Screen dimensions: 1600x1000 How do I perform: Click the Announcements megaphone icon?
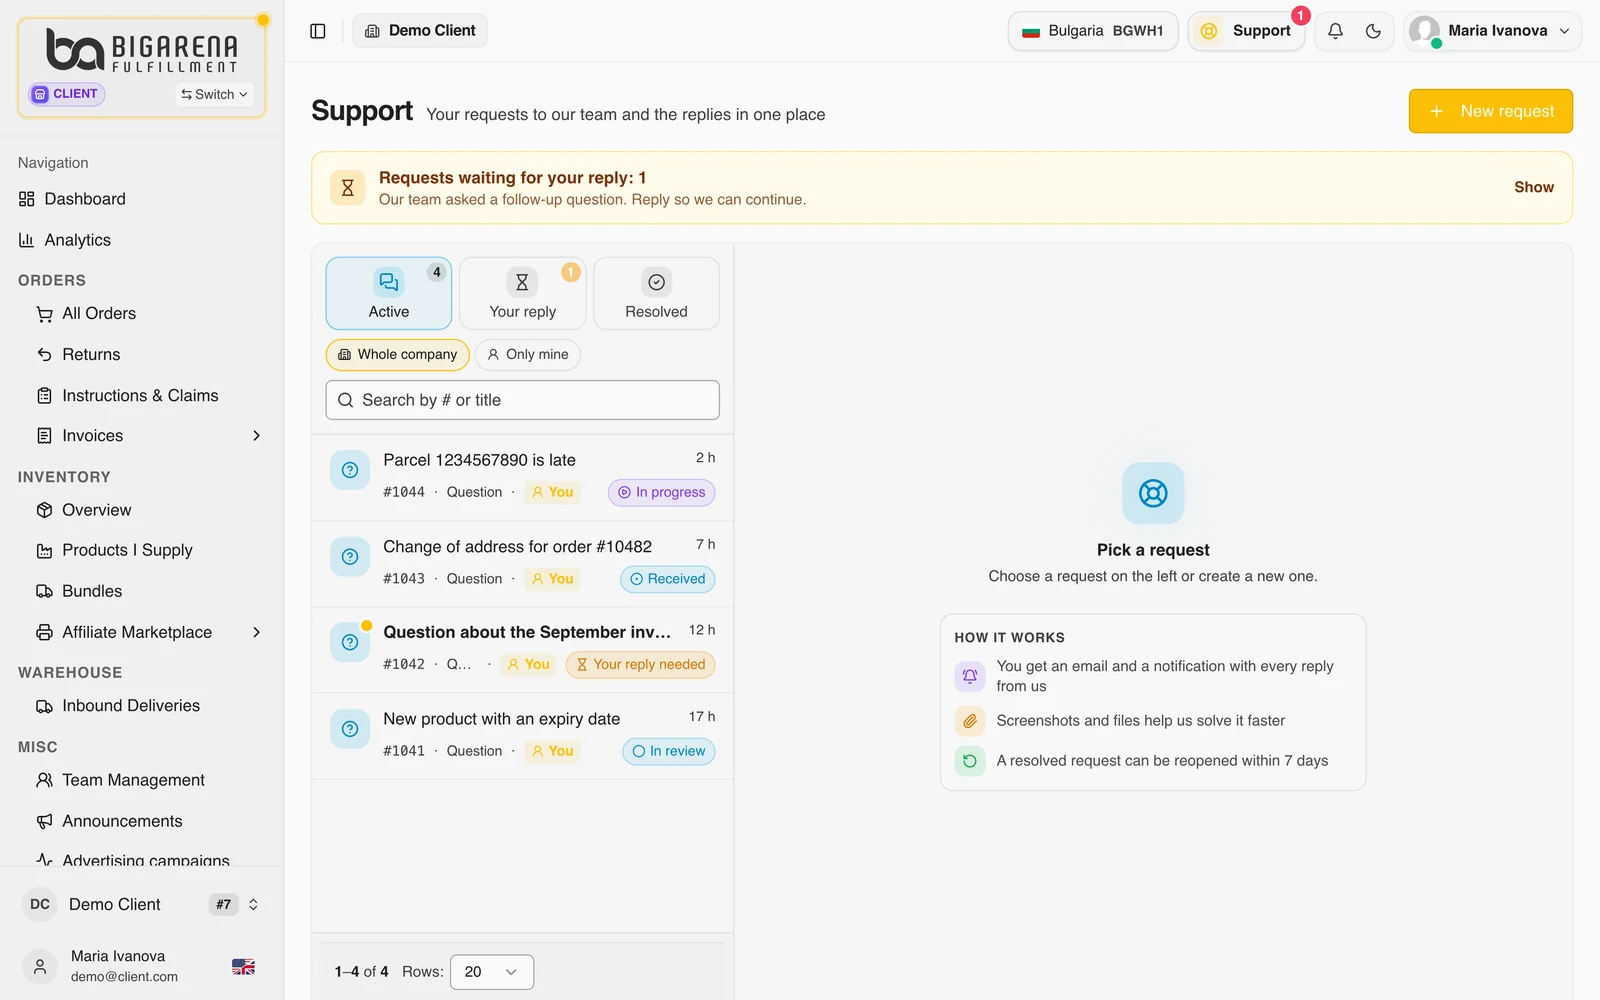pos(44,821)
